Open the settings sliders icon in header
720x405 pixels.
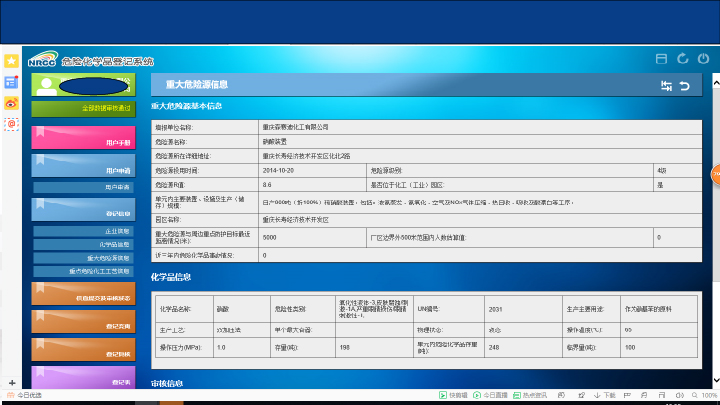[x=666, y=86]
